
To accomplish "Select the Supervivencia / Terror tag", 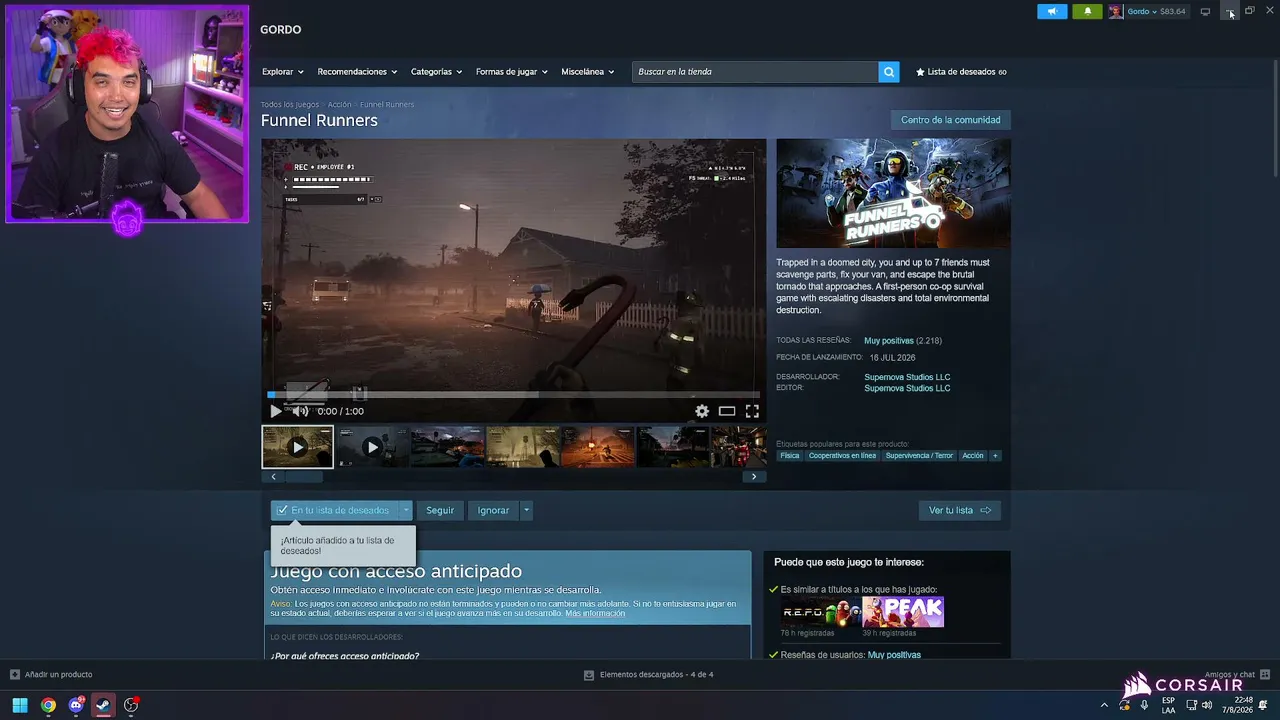I will point(919,456).
